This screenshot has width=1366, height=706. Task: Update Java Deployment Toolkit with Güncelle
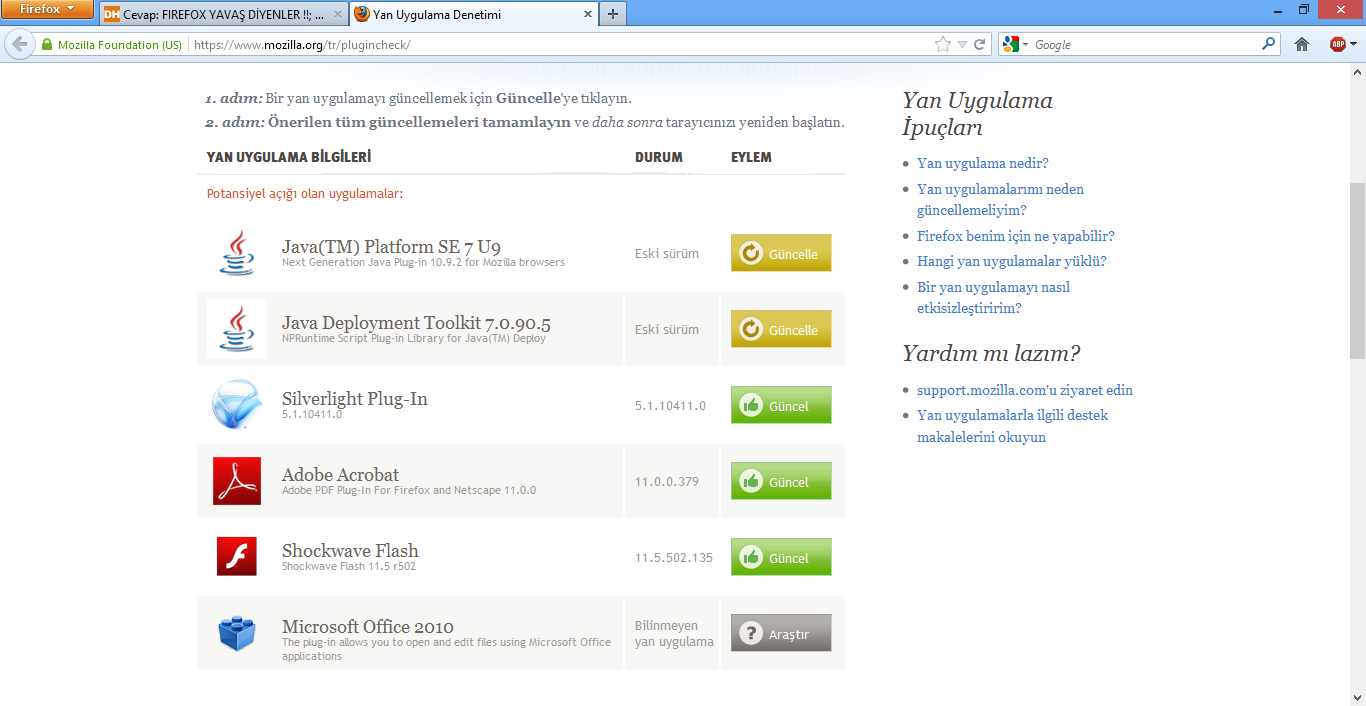click(781, 329)
